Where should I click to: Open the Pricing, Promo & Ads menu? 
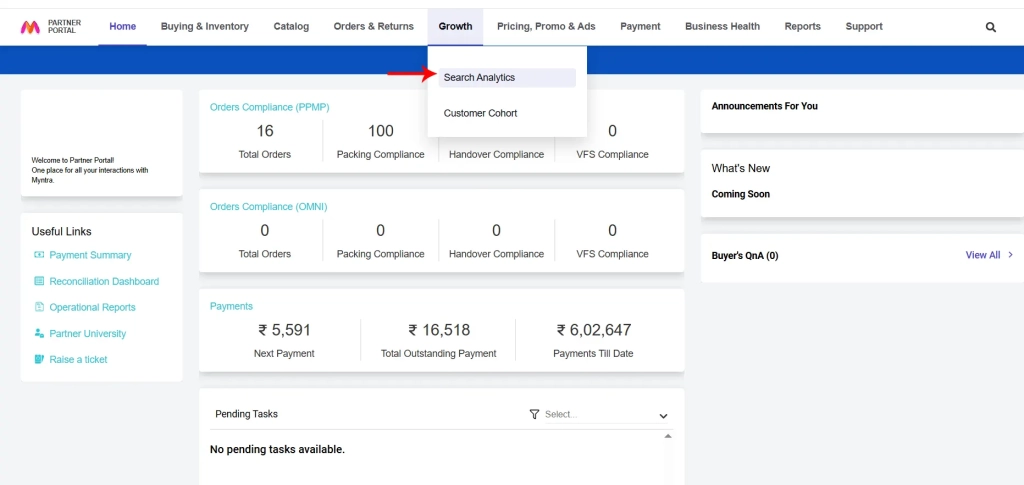[x=546, y=26]
